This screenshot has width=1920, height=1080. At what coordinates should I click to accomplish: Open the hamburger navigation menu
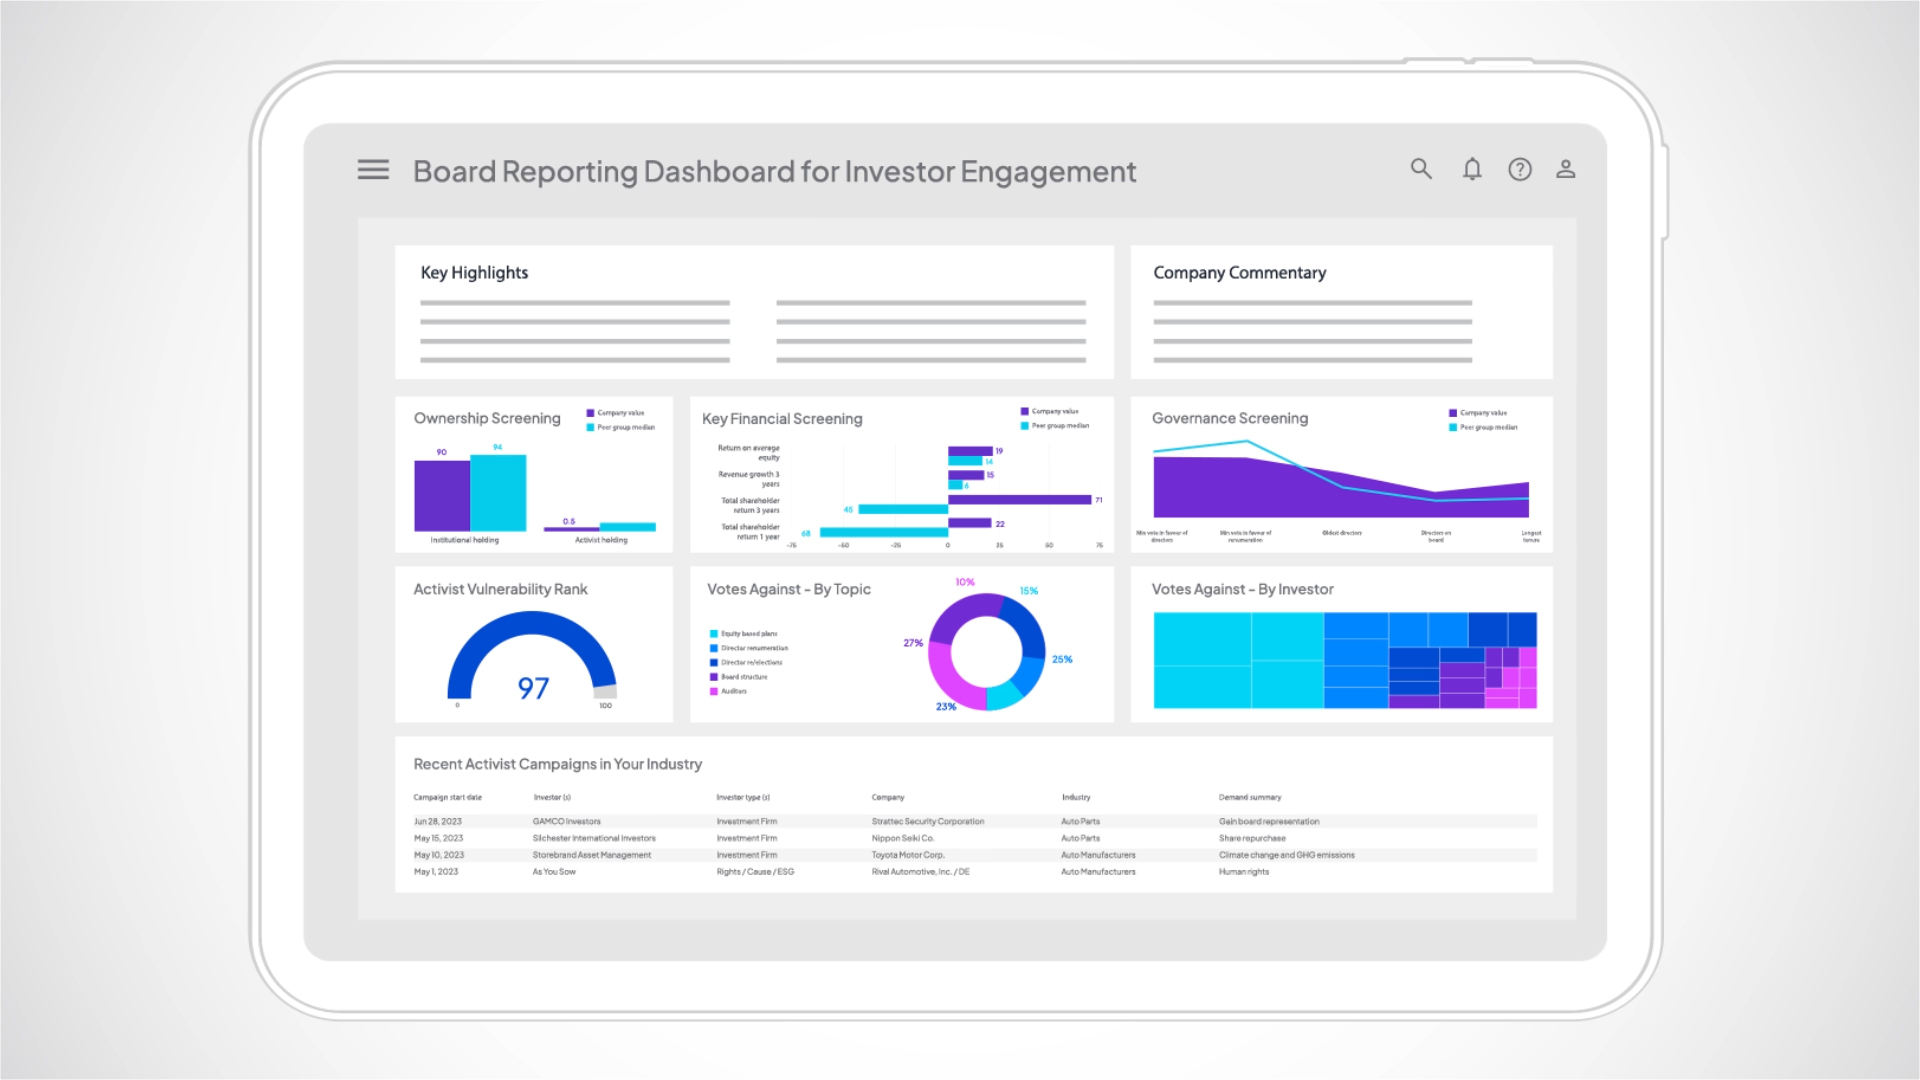[x=373, y=170]
